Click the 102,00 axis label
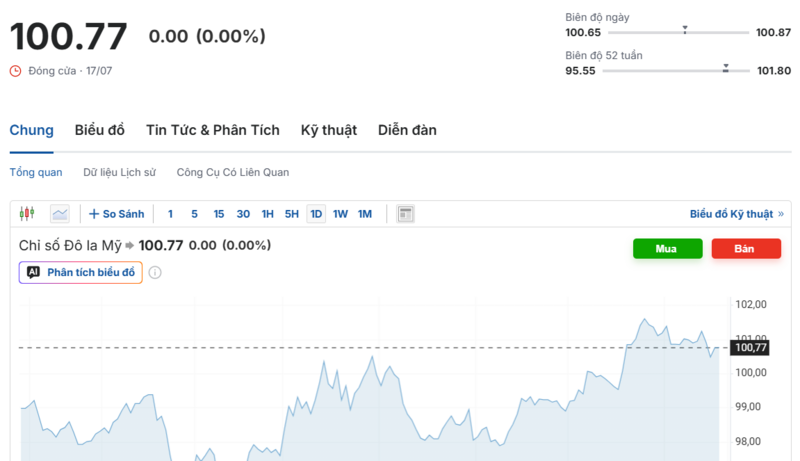This screenshot has height=461, width=800. point(751,304)
